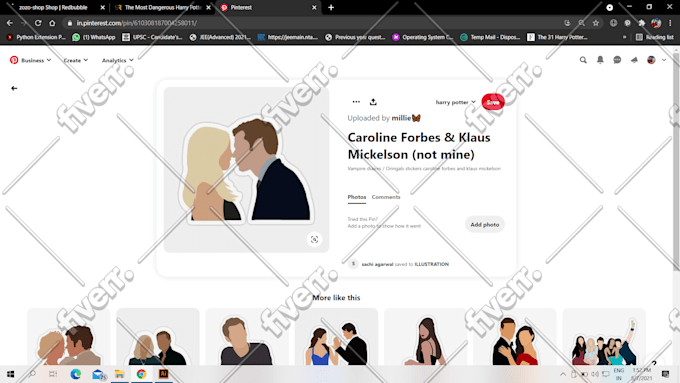The width and height of the screenshot is (680, 383).
Task: Open the WhatsApp bookmark
Action: click(94, 37)
